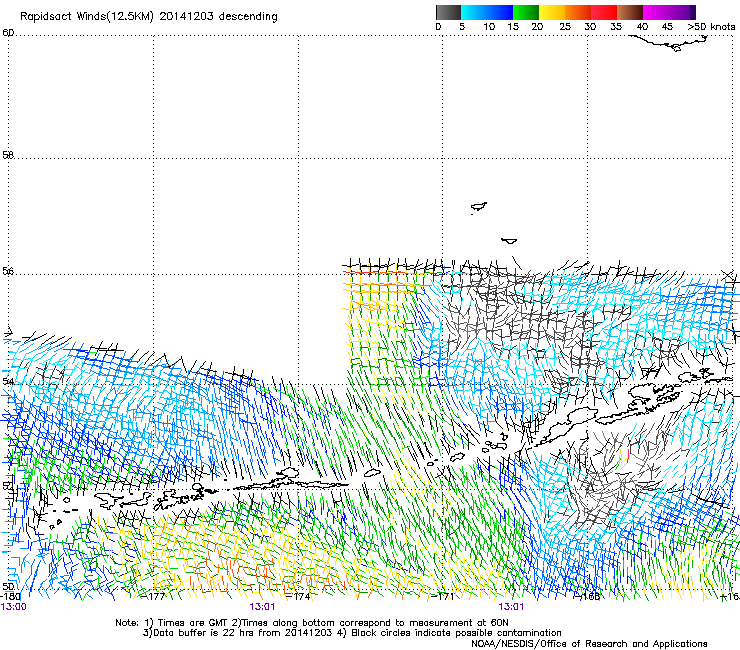Click the "40" label under the color scale
This screenshot has height=650, width=740.
(642, 27)
